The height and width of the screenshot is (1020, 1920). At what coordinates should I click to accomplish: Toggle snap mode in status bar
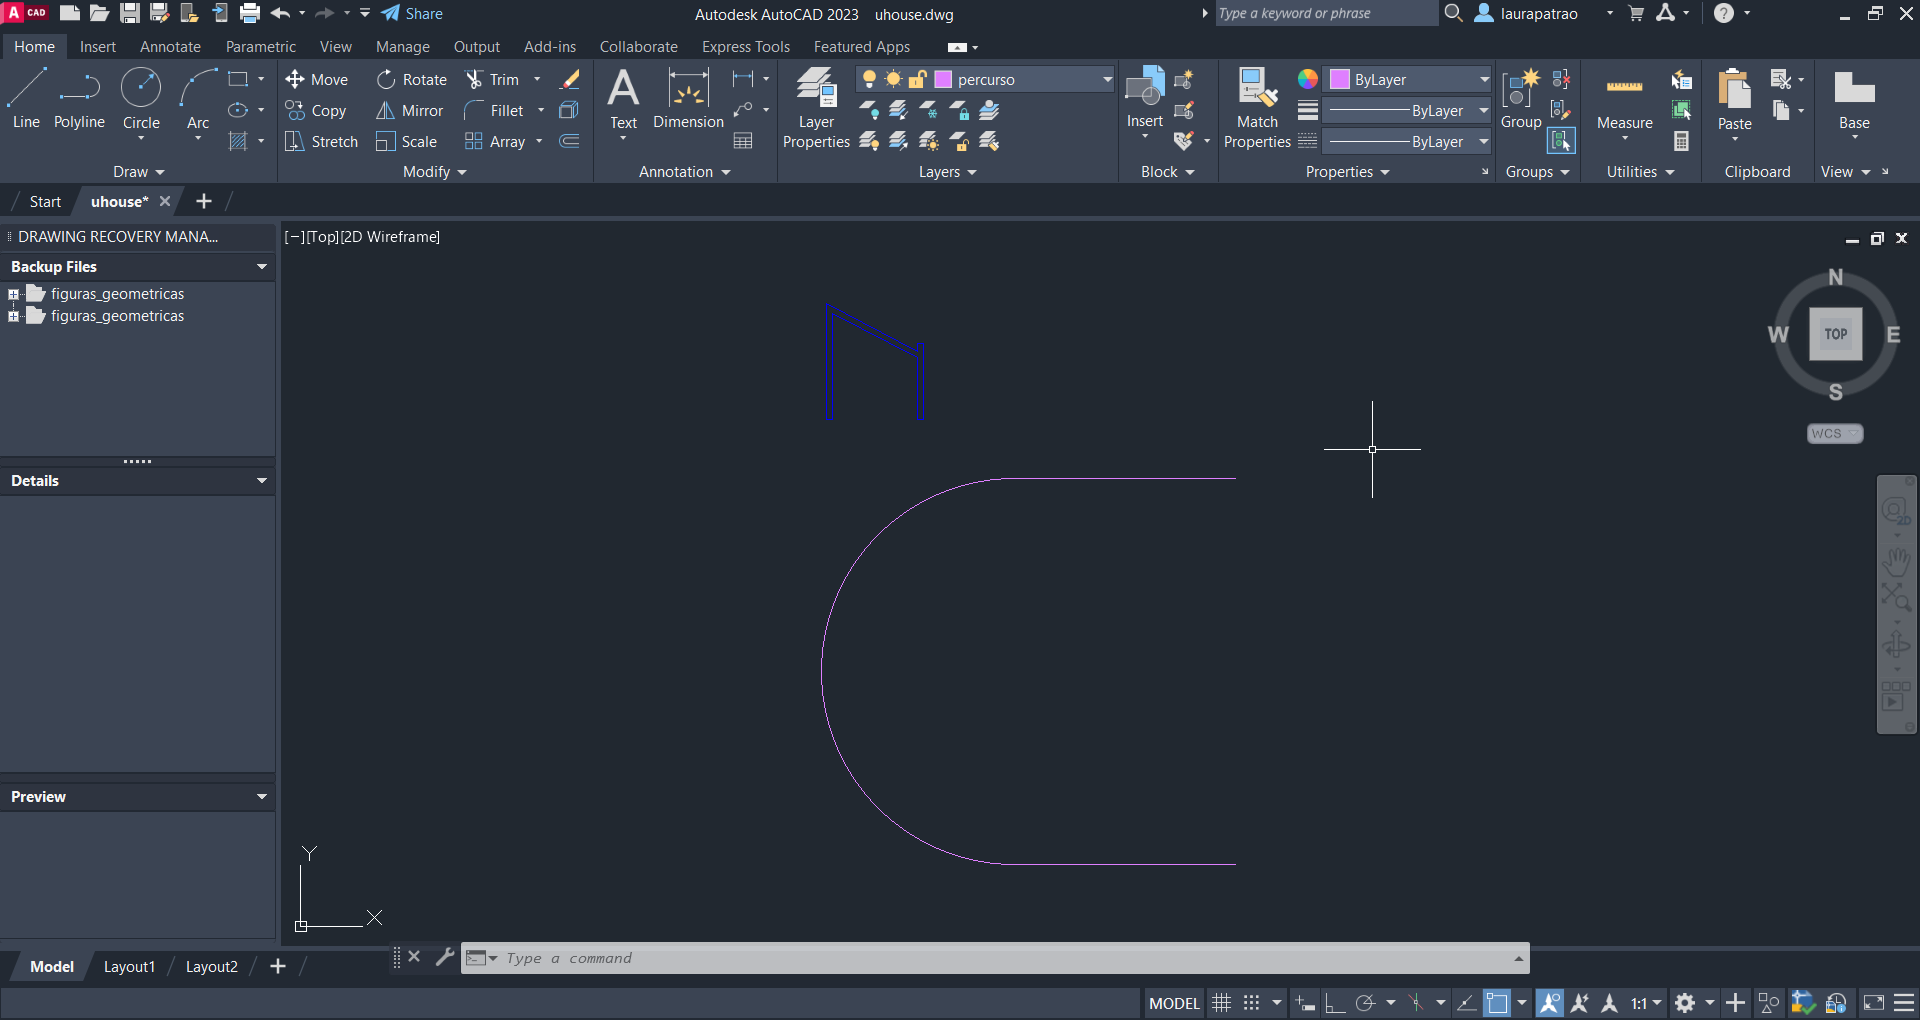coord(1251,1003)
